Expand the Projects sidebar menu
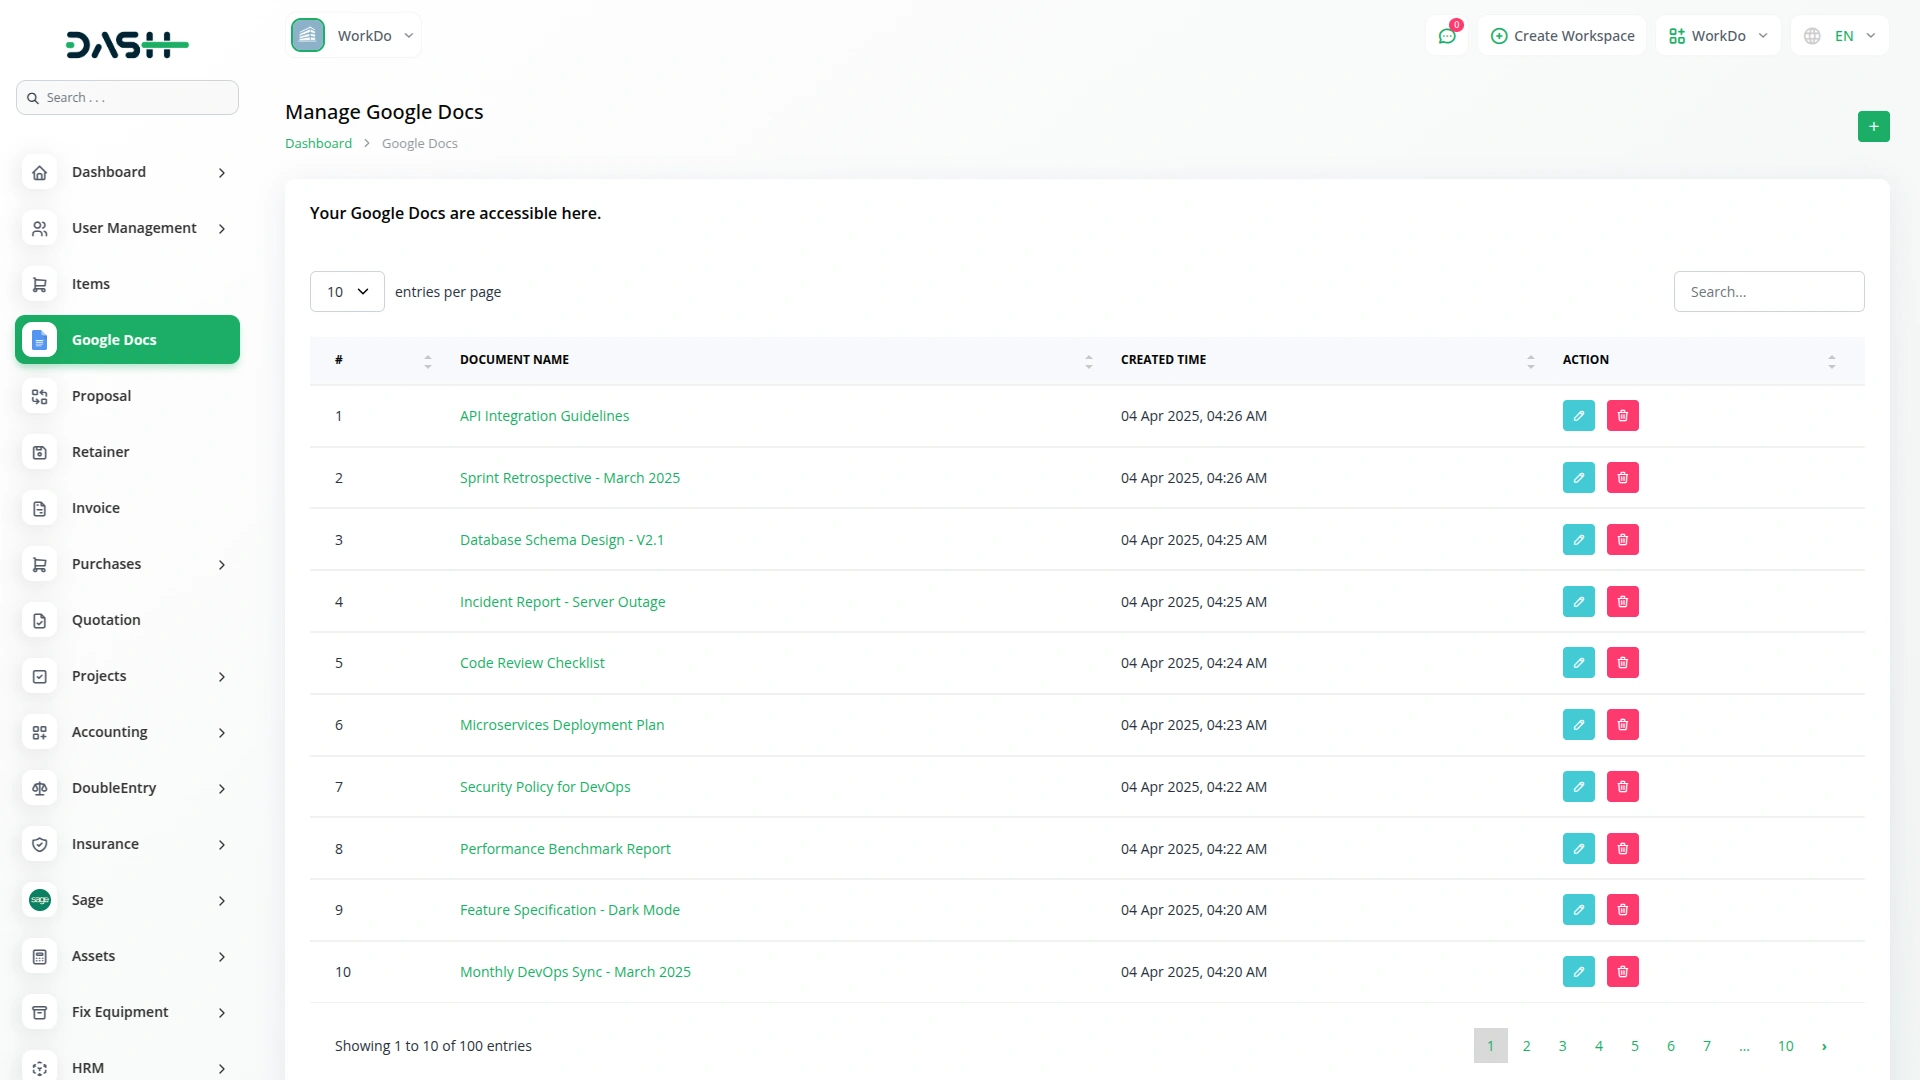The height and width of the screenshot is (1080, 1920). click(127, 676)
